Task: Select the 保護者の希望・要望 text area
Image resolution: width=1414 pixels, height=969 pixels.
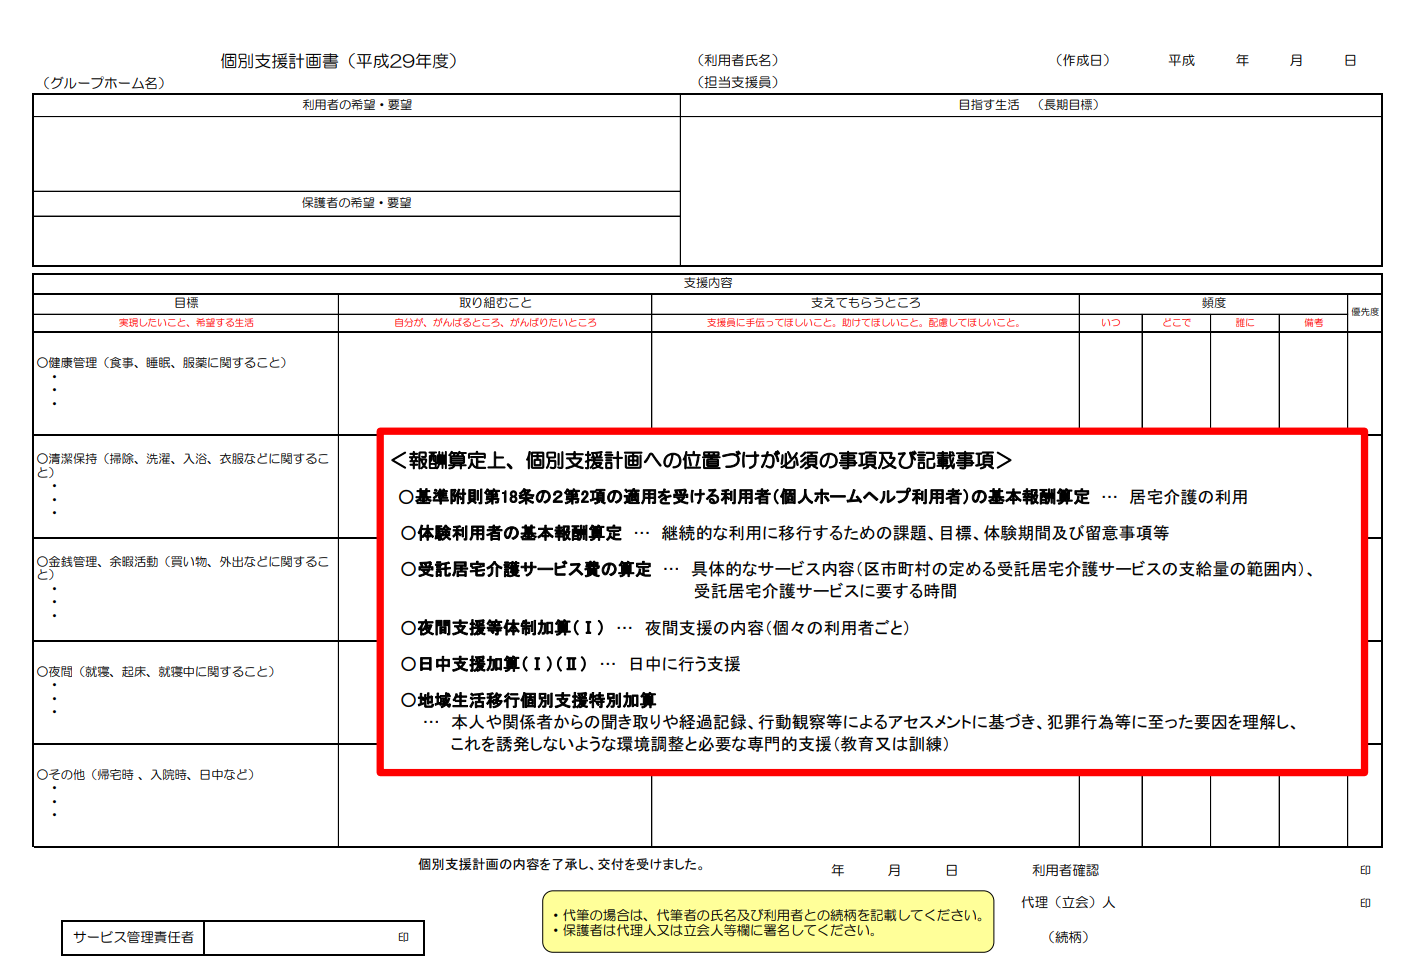Action: click(x=355, y=235)
